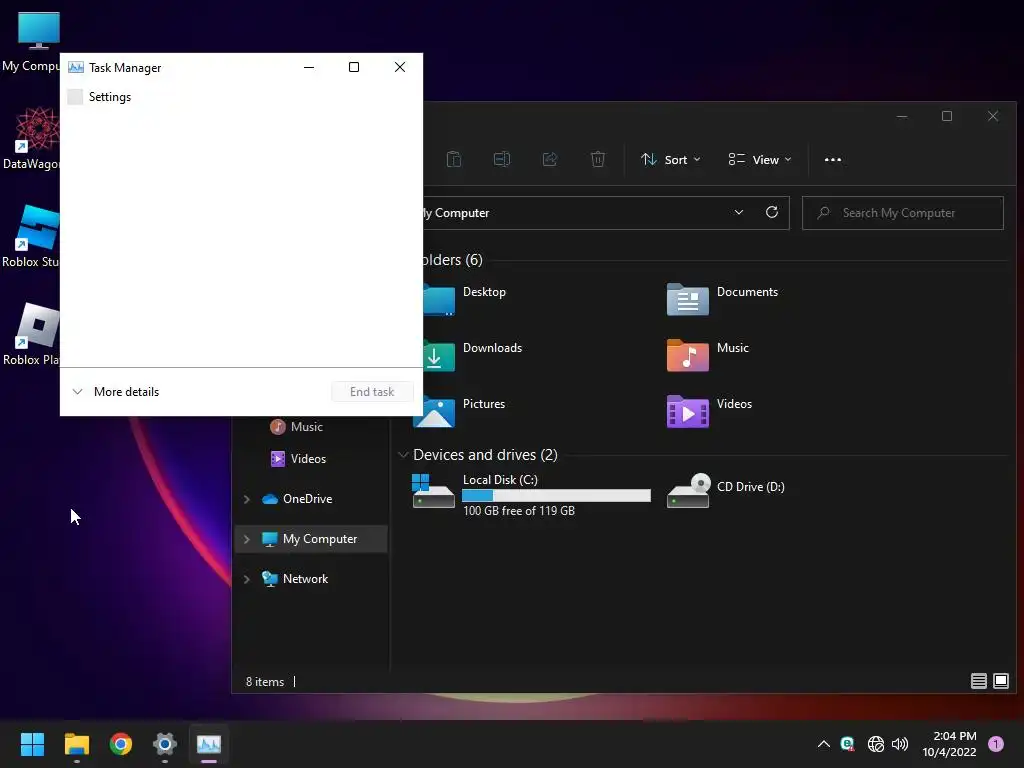Viewport: 1024px width, 768px height.
Task: Click the DataWagon desktop shortcut
Action: click(x=31, y=138)
